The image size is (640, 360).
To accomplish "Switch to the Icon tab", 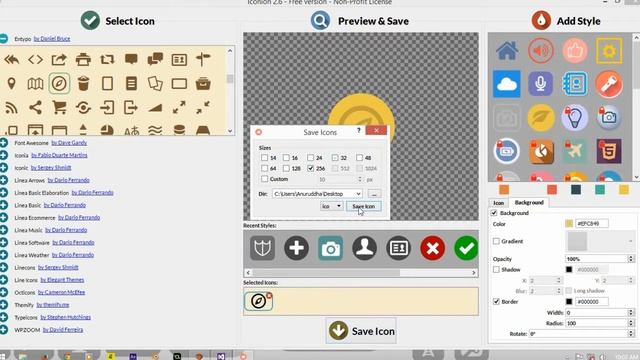I will click(x=498, y=203).
